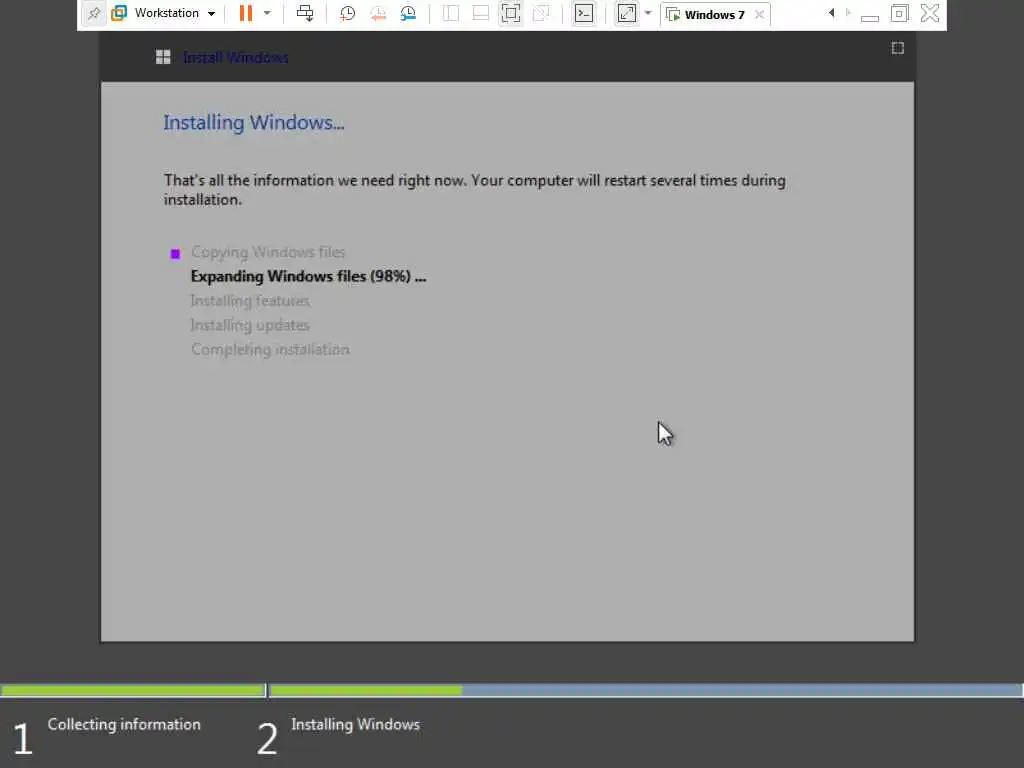Enter Unity mode
Screen dimensions: 1024x768
click(541, 13)
